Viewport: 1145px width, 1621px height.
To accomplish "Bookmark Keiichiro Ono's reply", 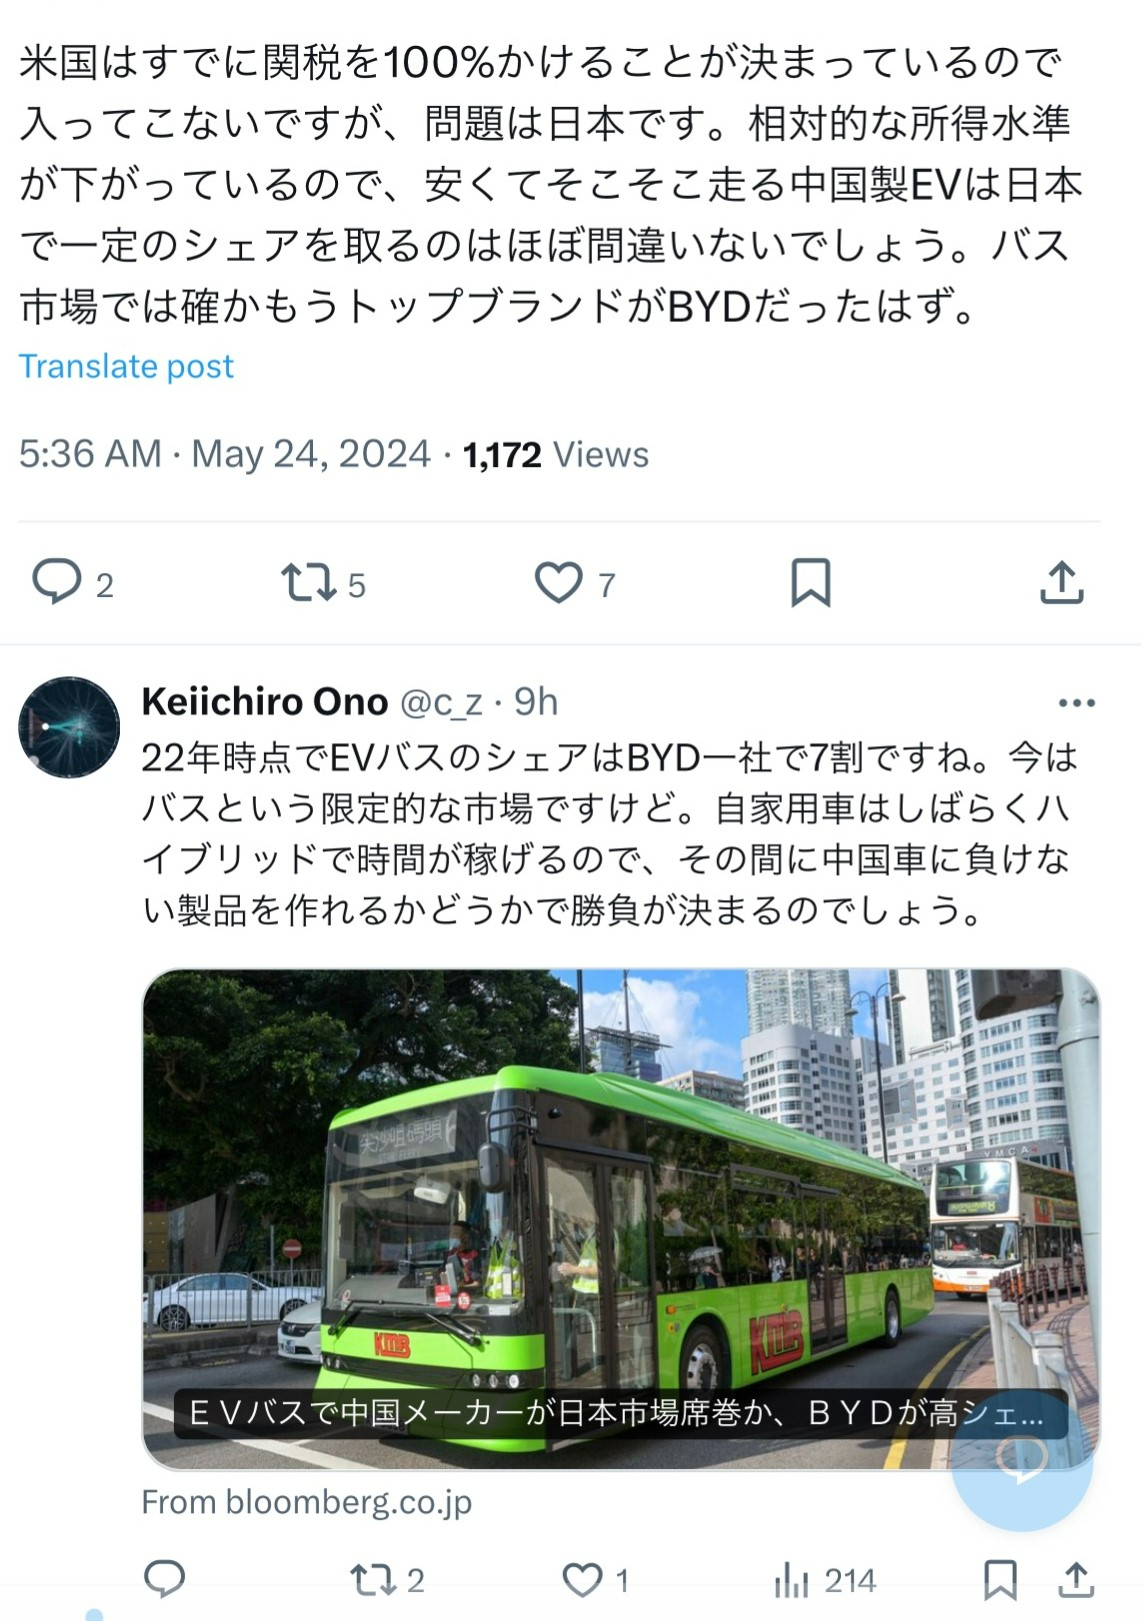I will [1000, 1580].
